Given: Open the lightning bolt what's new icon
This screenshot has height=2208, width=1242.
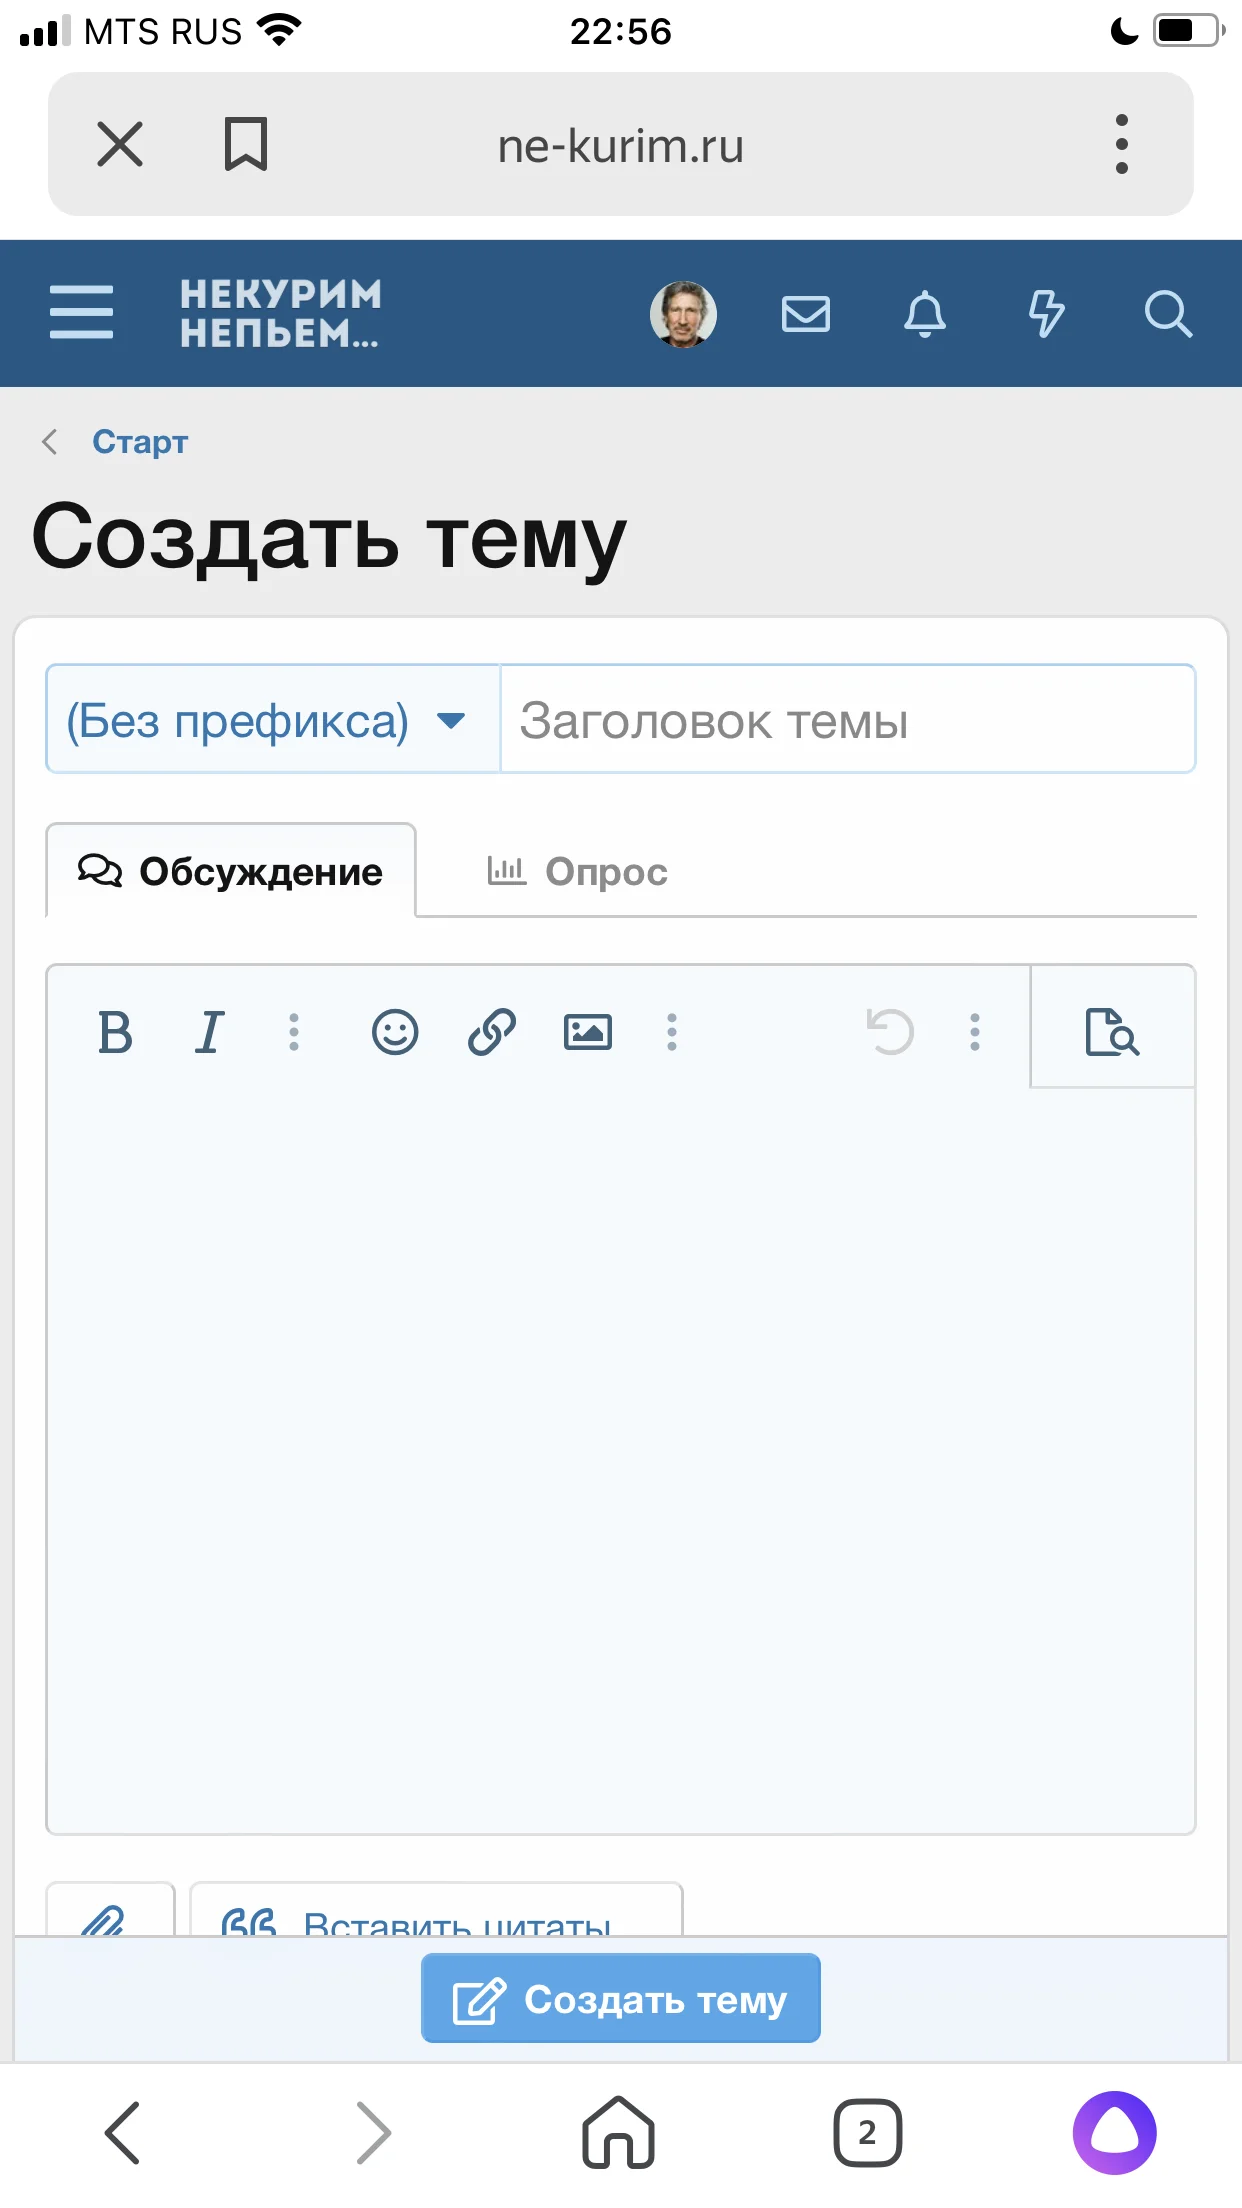Looking at the screenshot, I should pos(1046,314).
